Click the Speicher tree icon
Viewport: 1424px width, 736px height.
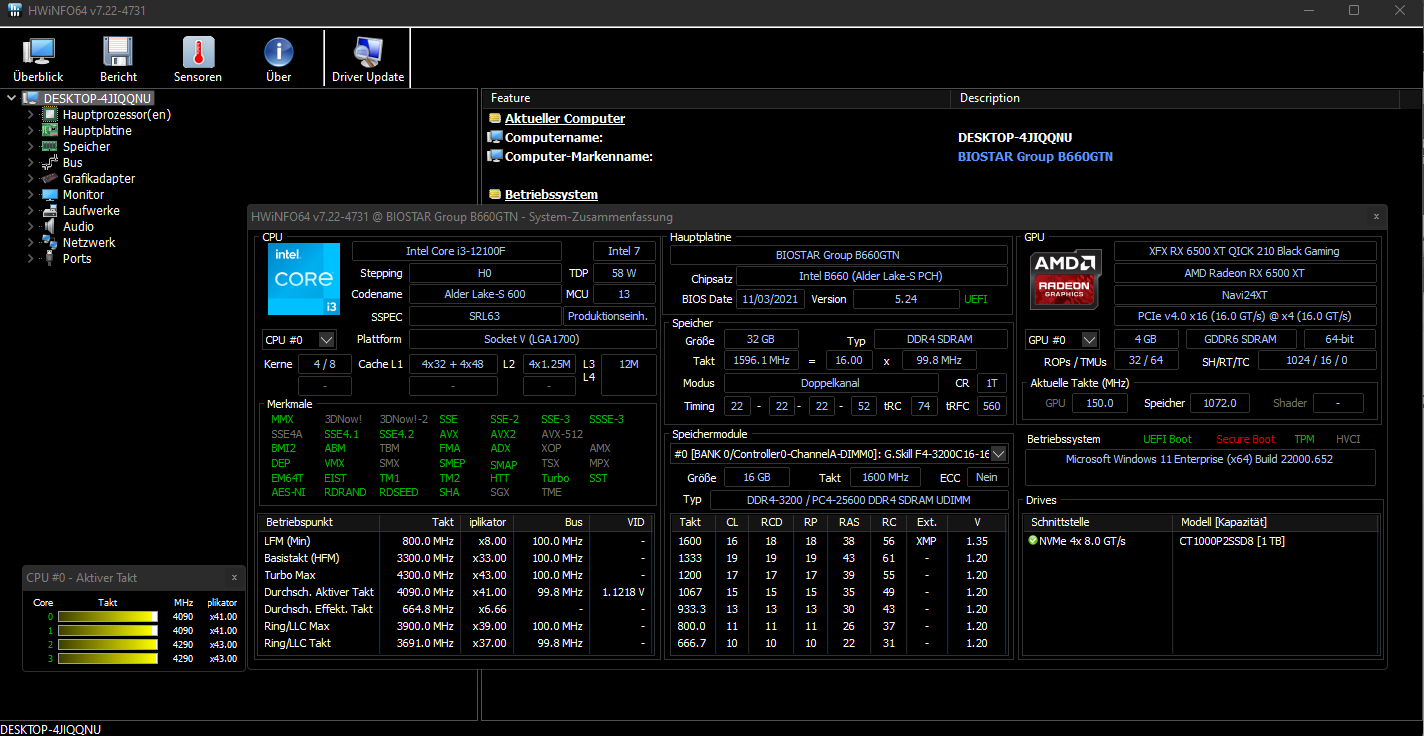coord(50,147)
